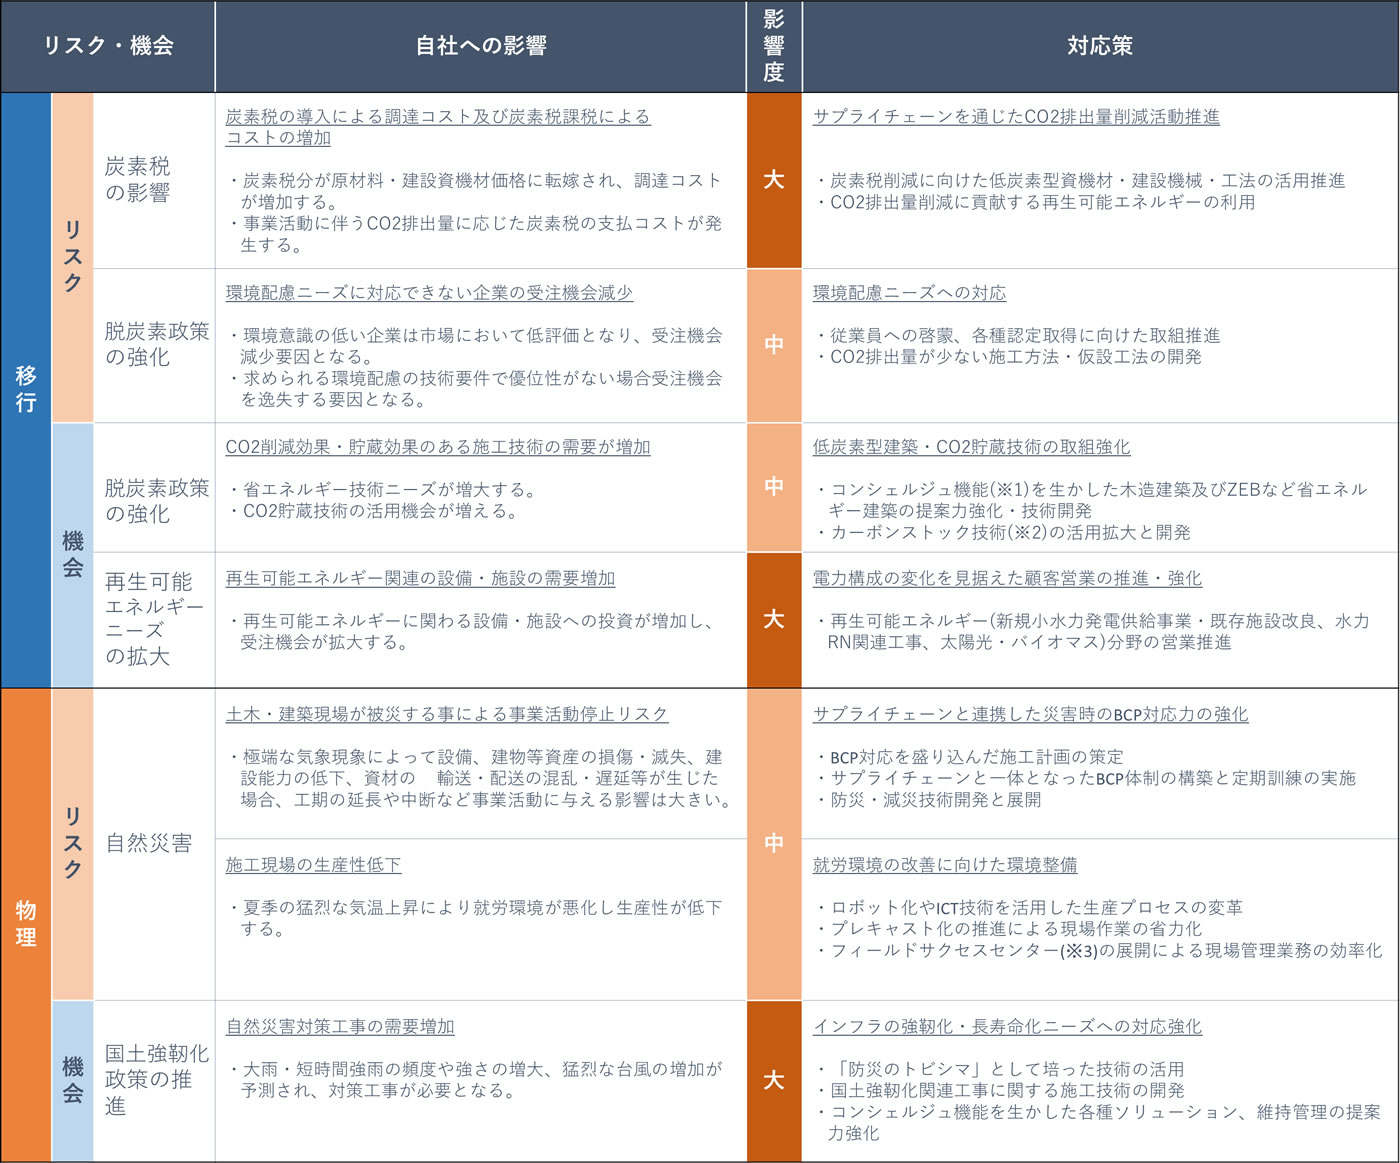Click bullet ロボット化やICT技術を活用した生産プロセスの変革
Viewport: 1400px width, 1163px height.
coord(1028,908)
